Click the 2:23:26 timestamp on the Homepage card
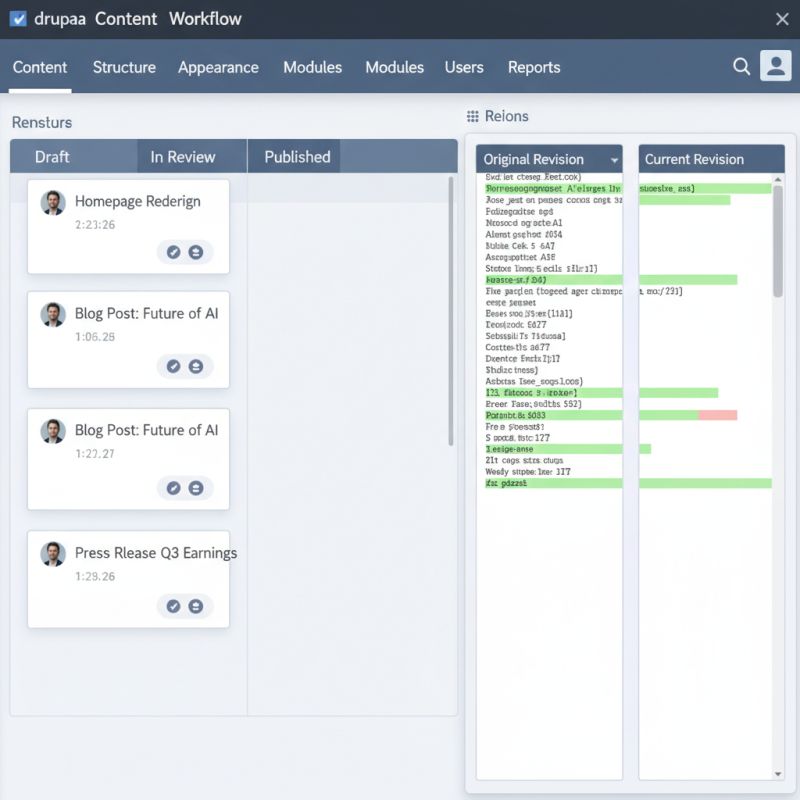The height and width of the screenshot is (800, 800). (95, 224)
